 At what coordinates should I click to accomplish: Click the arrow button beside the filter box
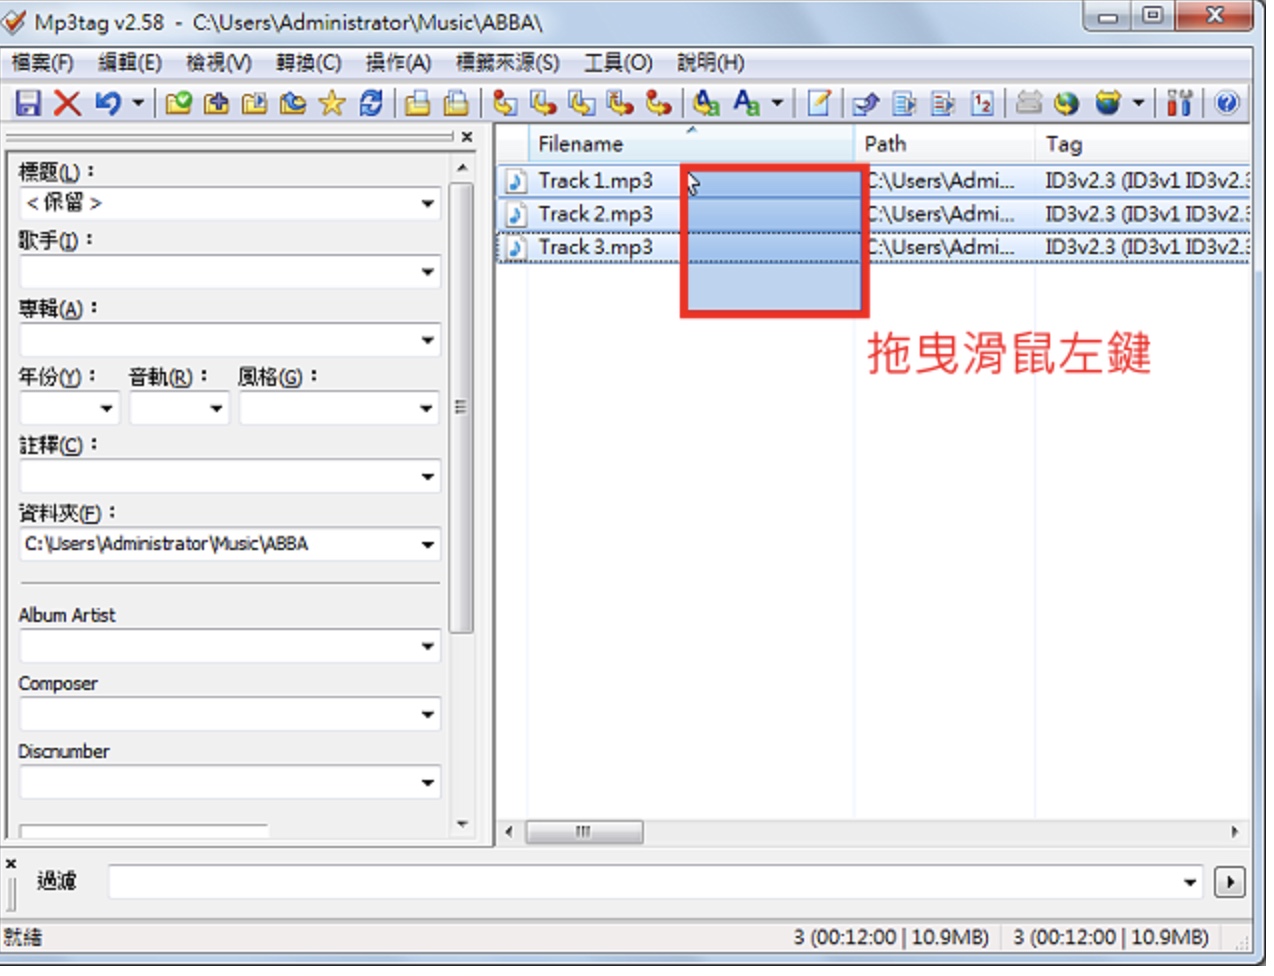(1230, 882)
